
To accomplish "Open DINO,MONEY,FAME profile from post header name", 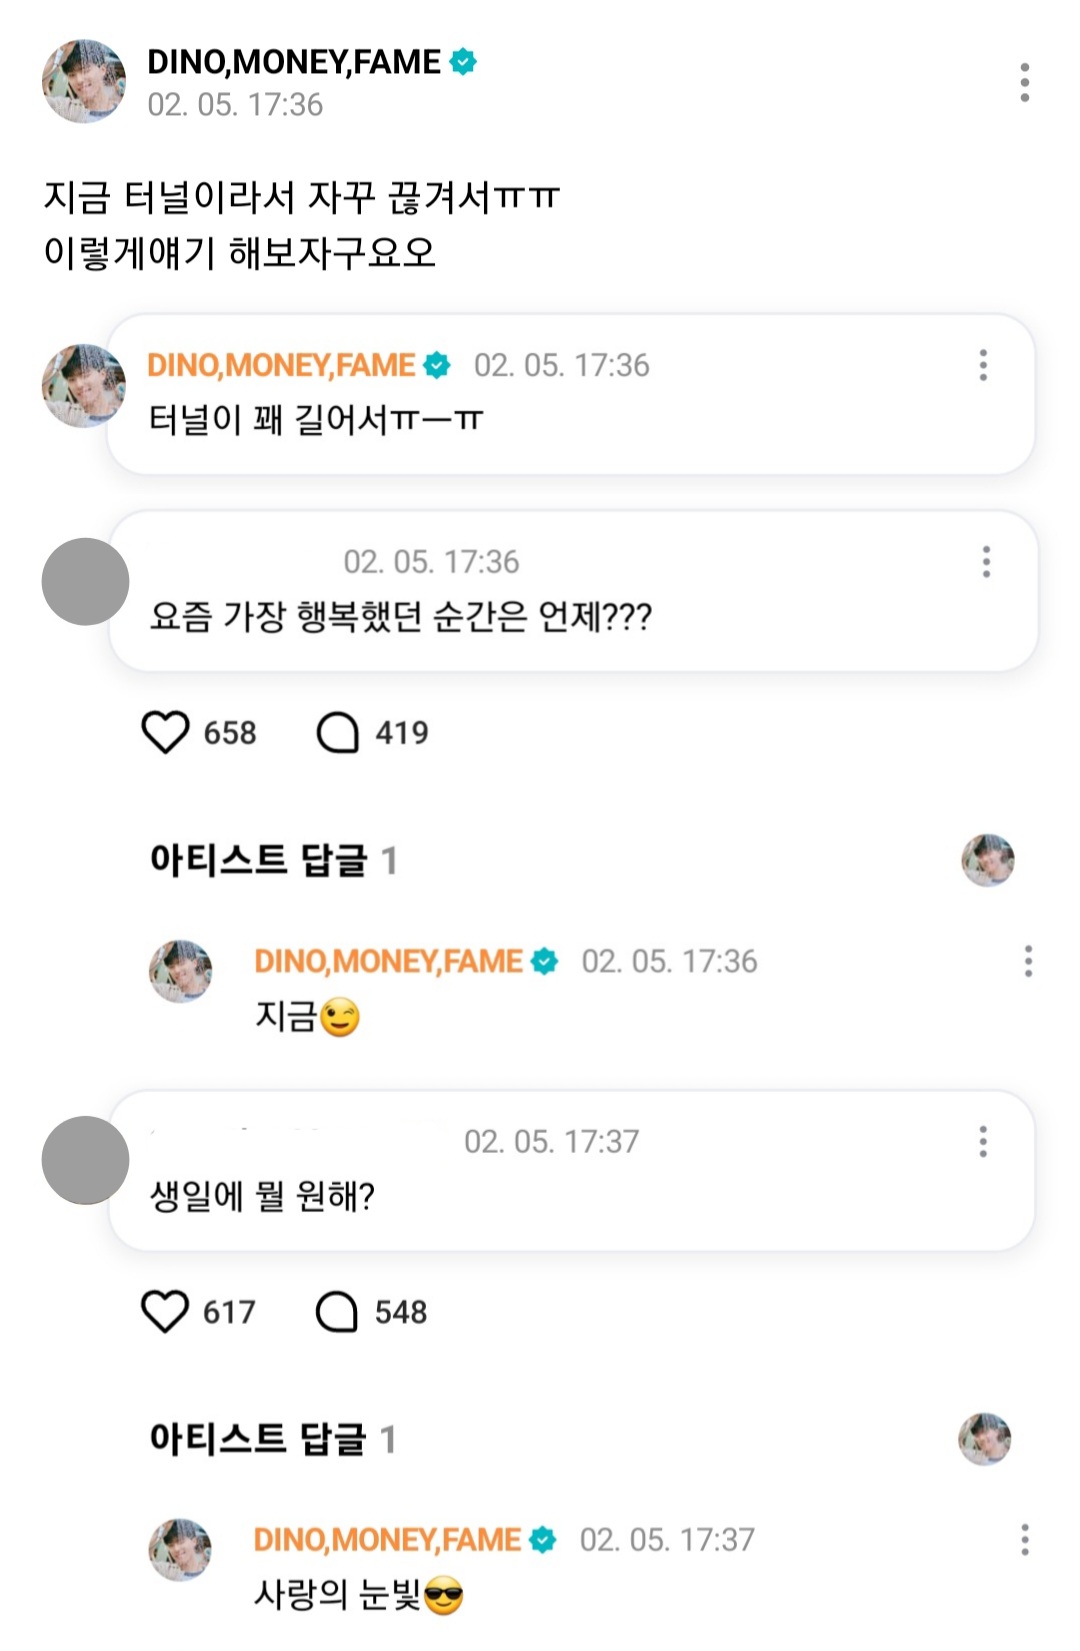I will 294,62.
